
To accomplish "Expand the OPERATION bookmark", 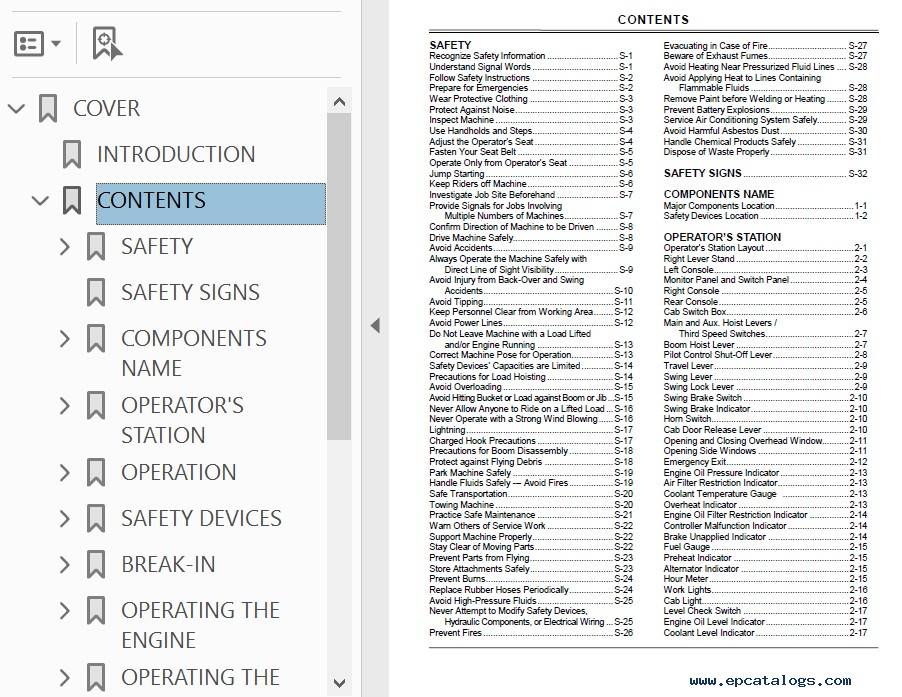I will (64, 473).
